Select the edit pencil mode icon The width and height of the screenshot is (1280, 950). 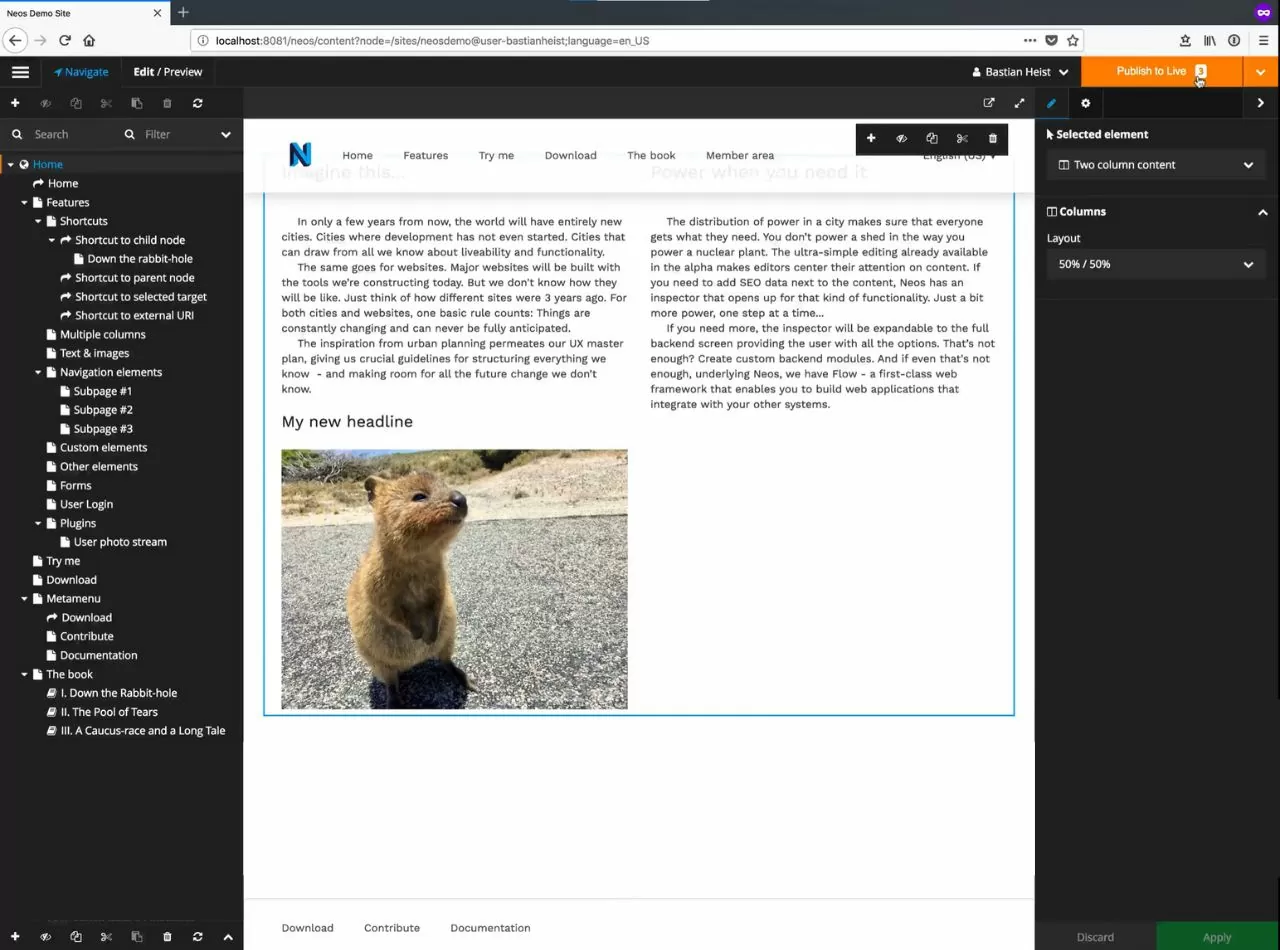tap(1051, 103)
